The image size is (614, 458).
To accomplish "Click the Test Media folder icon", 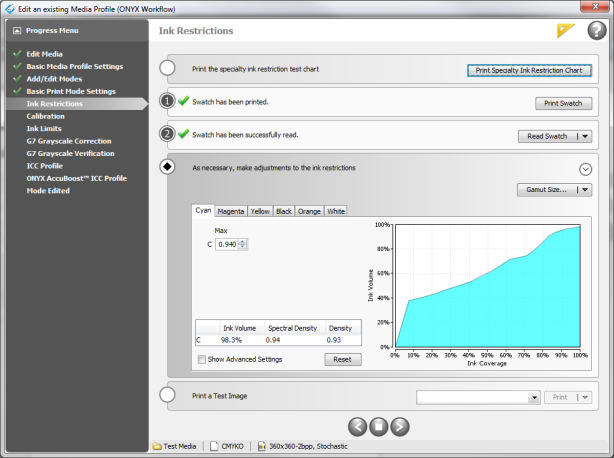I will pyautogui.click(x=157, y=446).
